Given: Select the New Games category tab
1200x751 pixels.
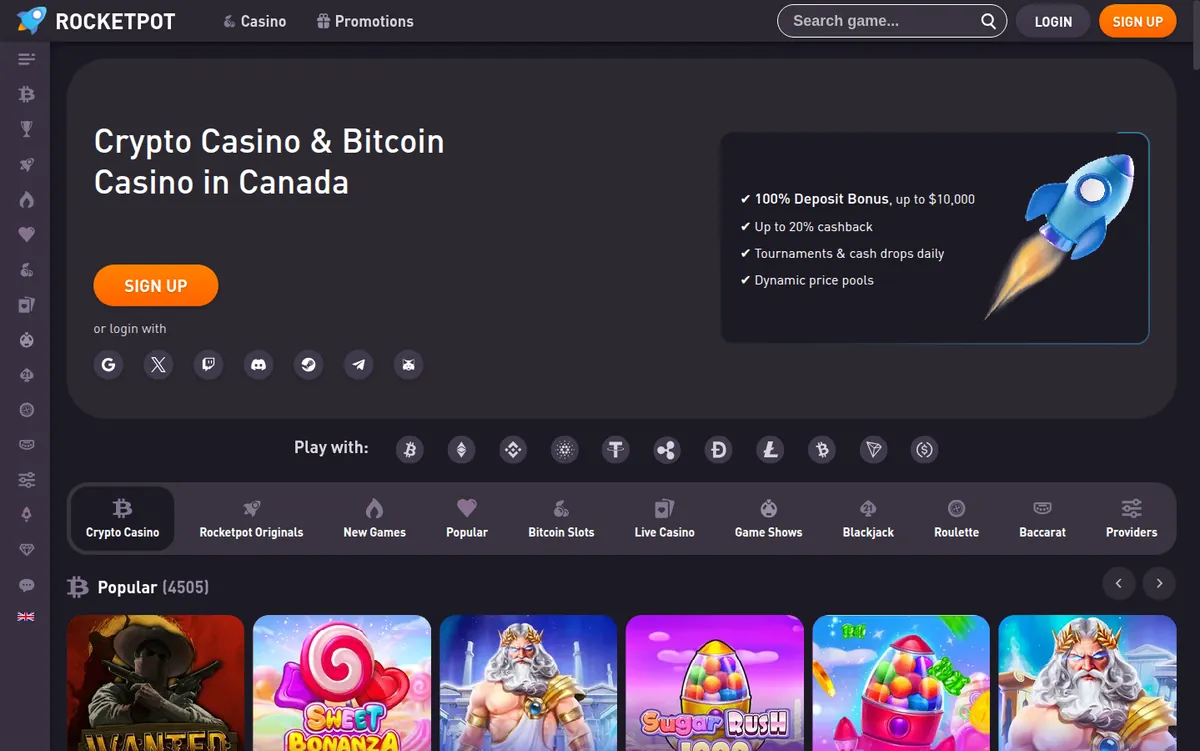Looking at the screenshot, I should coord(375,518).
